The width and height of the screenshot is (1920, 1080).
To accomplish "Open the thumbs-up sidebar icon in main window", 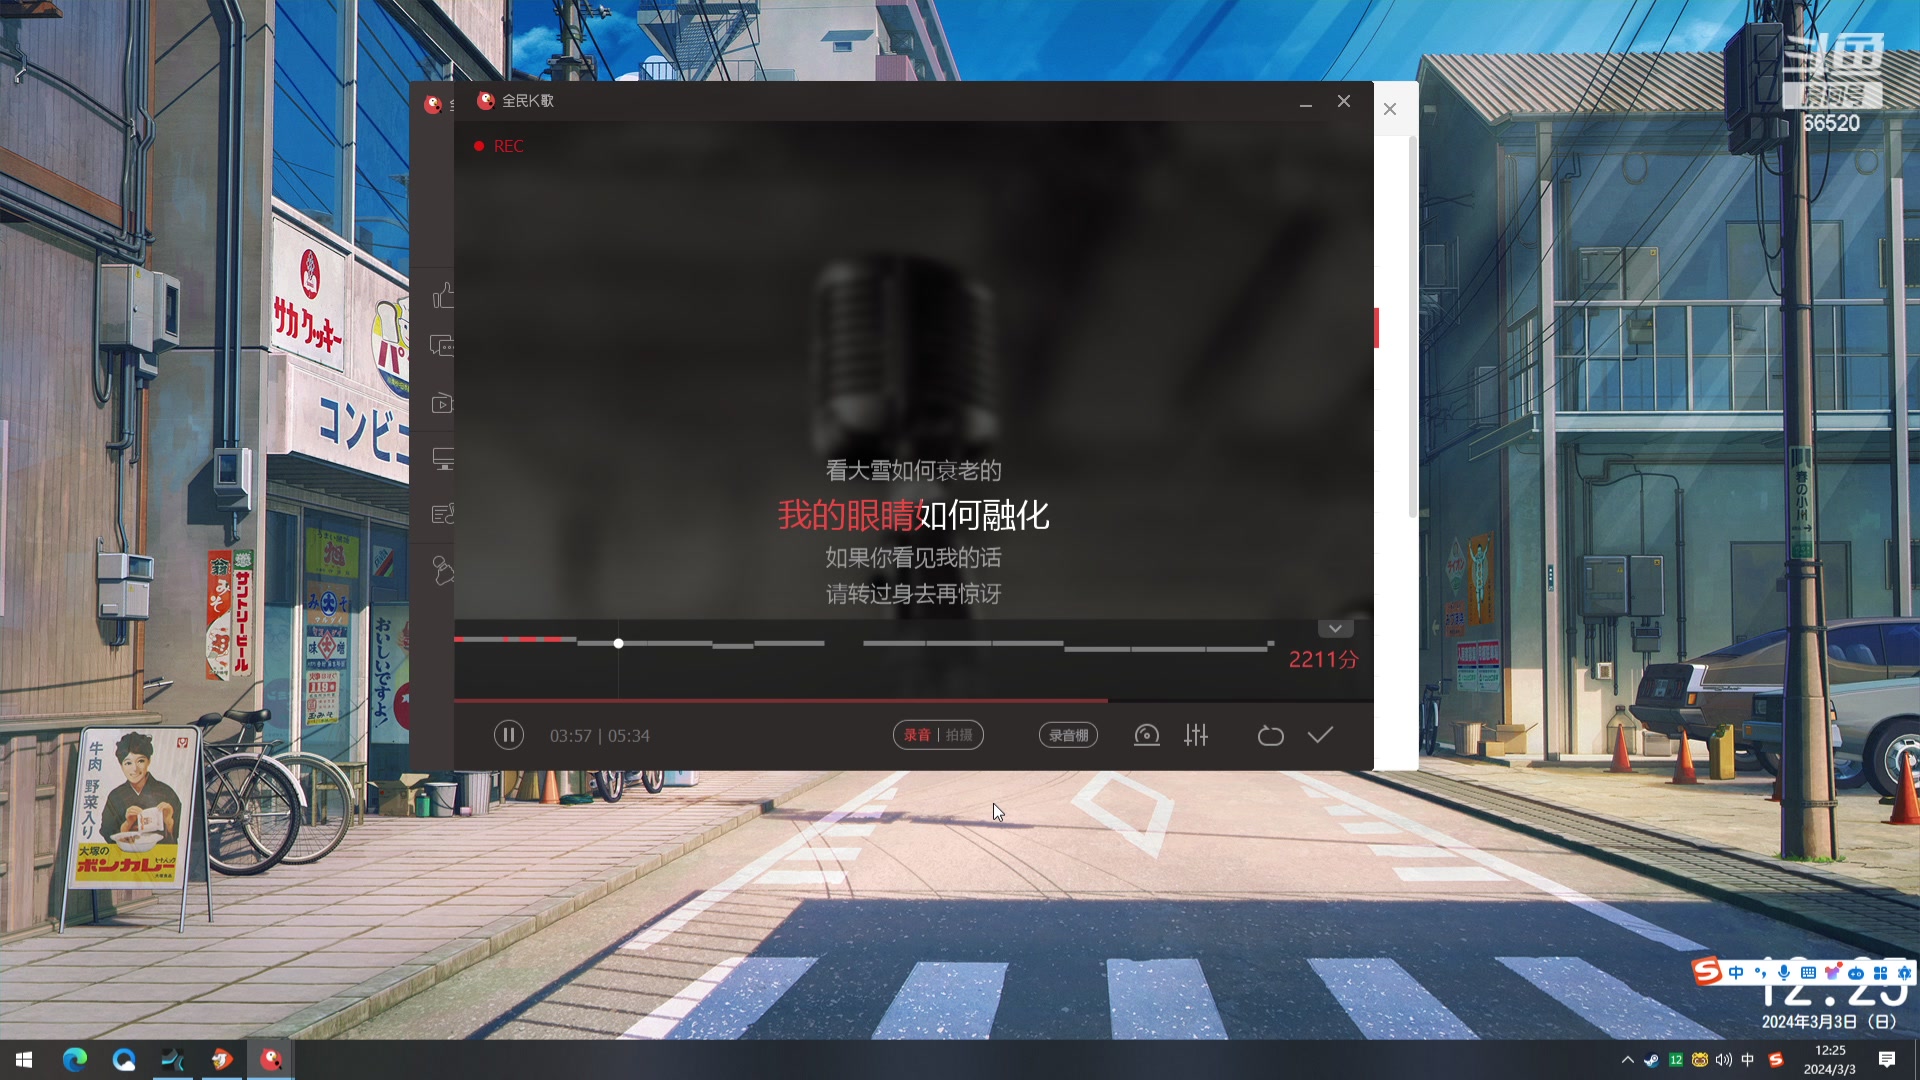I will (x=443, y=296).
